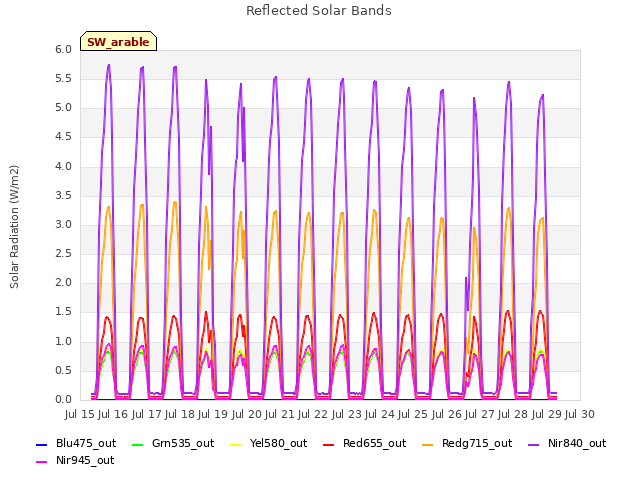The height and width of the screenshot is (480, 640).
Task: Click the 4.5 y-axis tick label
Action: [63, 137]
